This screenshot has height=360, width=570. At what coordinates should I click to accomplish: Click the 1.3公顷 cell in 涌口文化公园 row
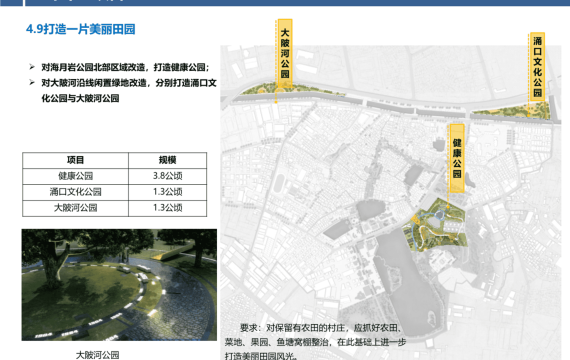(168, 192)
